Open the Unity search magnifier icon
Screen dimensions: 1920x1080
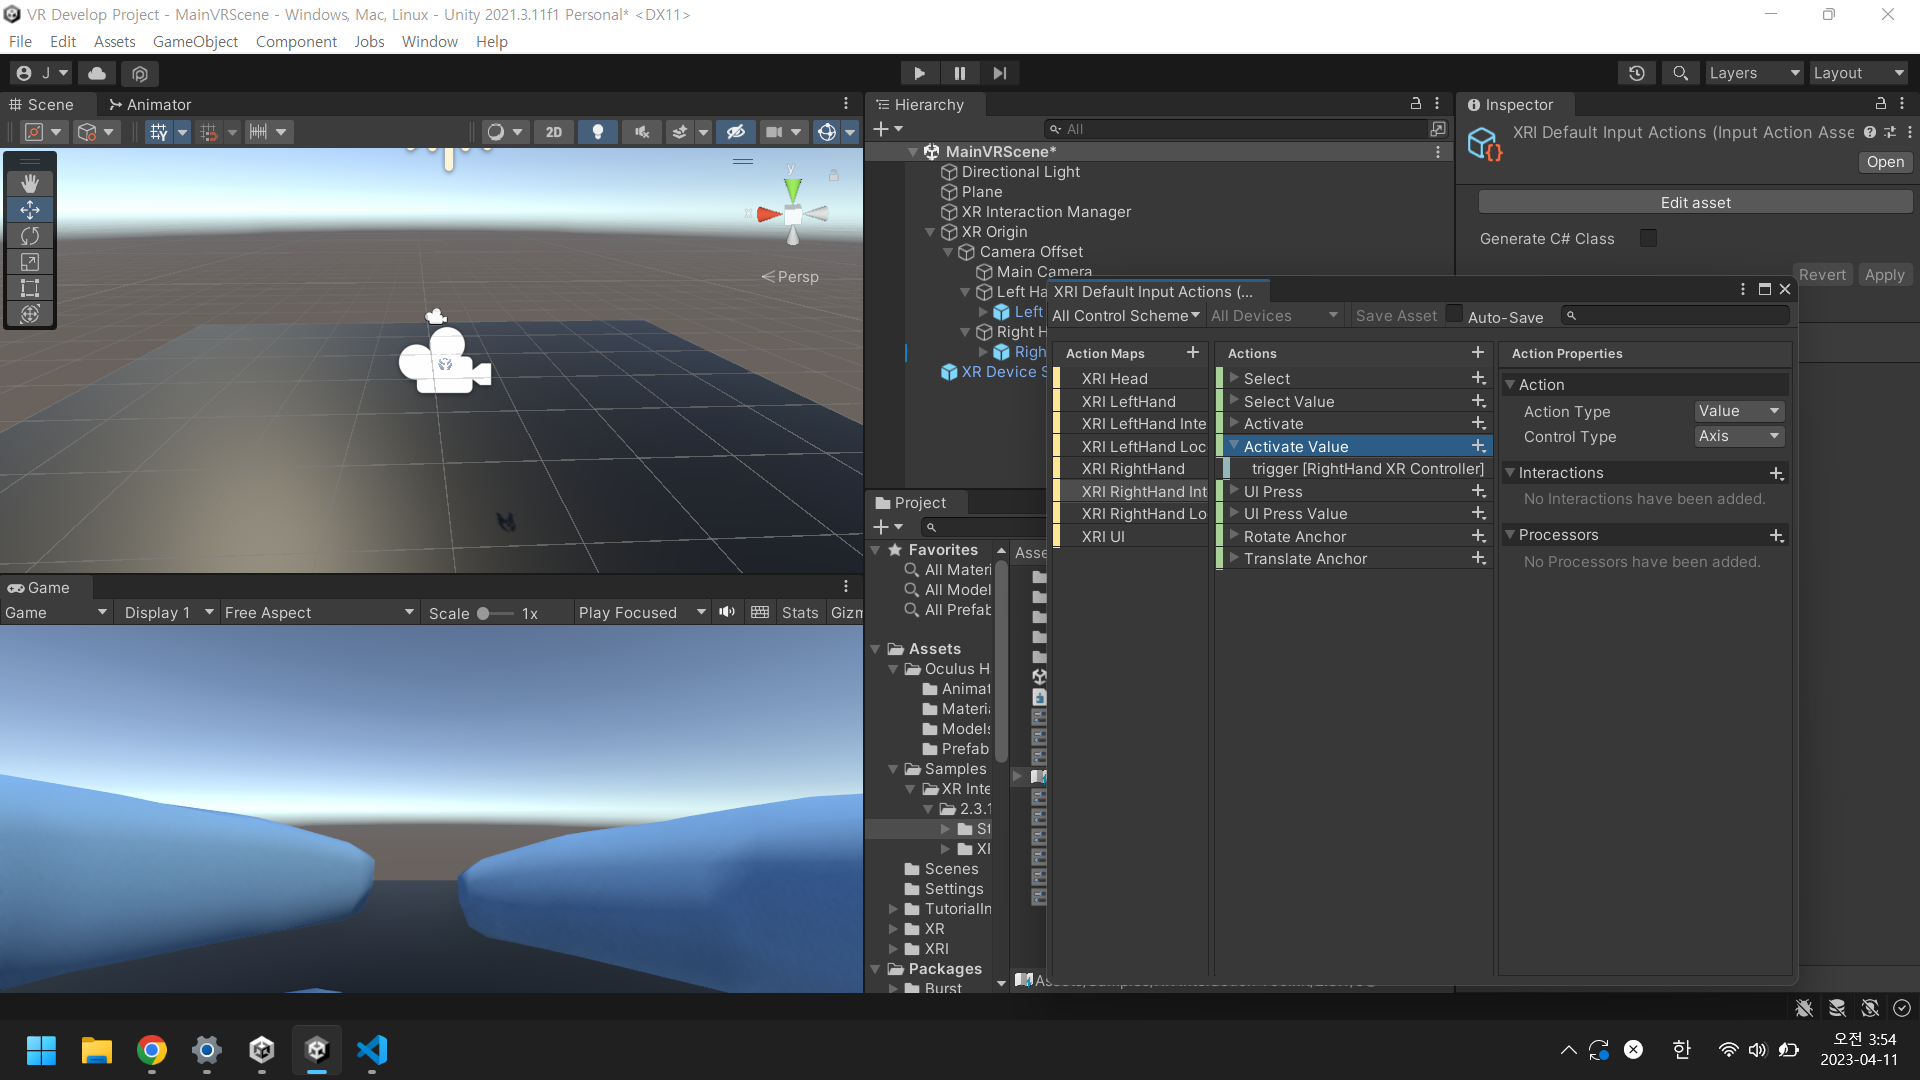(1681, 73)
